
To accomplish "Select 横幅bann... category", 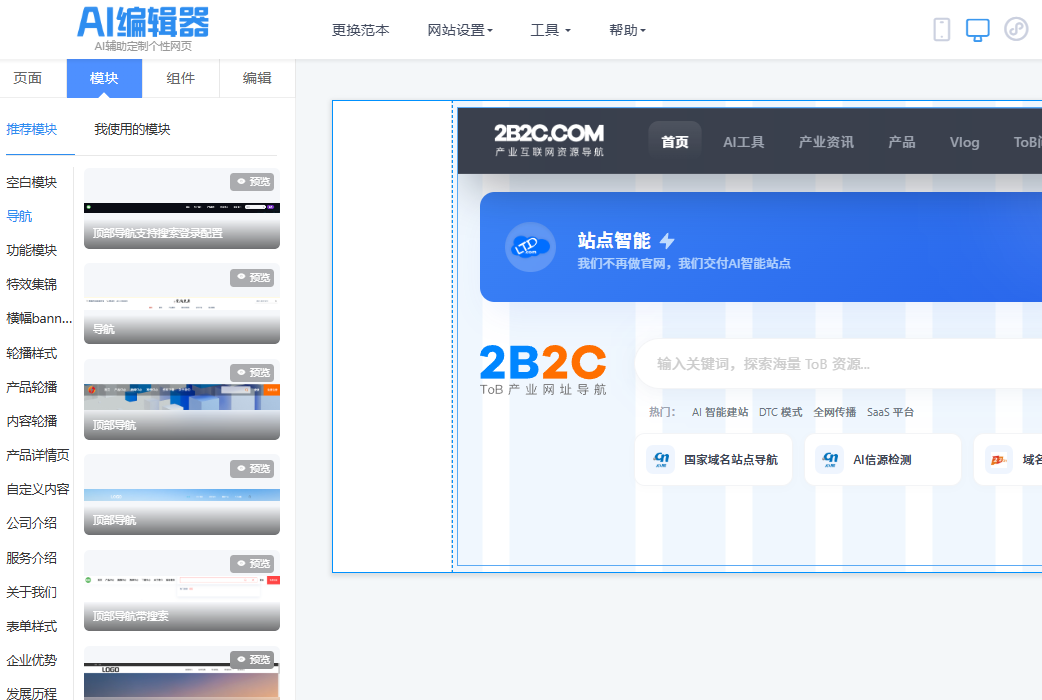I will pos(39,318).
